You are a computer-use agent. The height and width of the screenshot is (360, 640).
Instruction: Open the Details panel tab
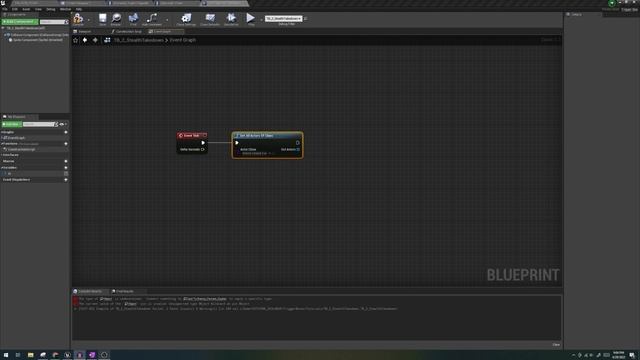576,14
